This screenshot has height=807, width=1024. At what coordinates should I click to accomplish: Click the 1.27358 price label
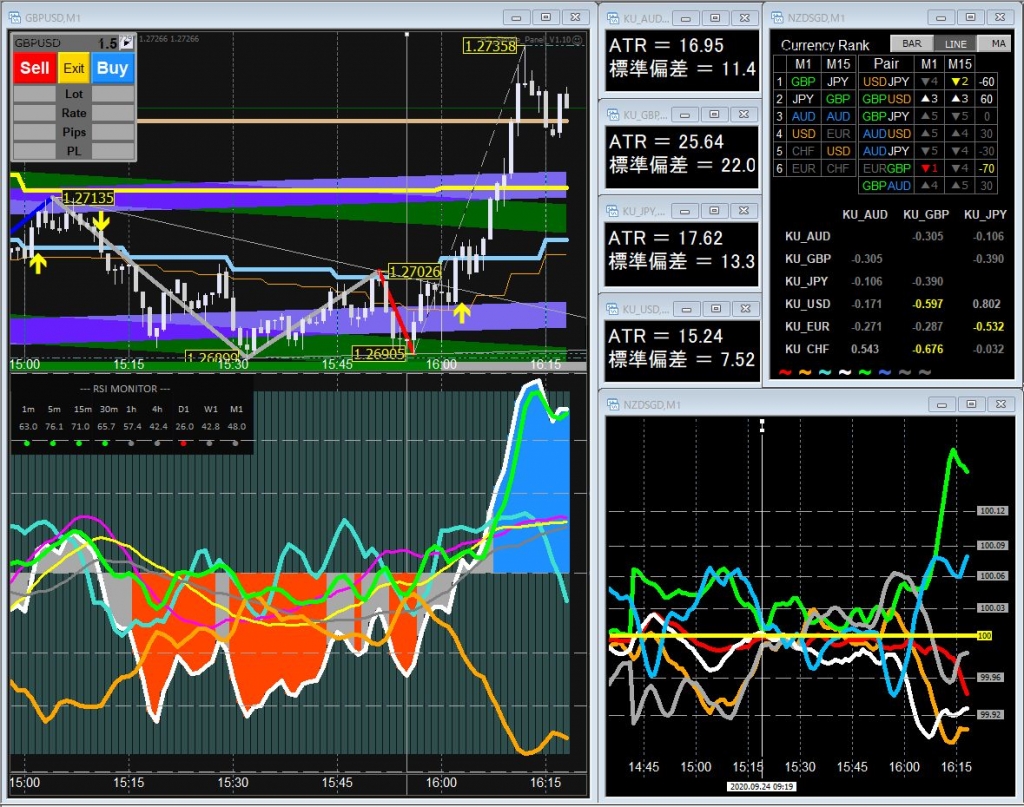(491, 45)
